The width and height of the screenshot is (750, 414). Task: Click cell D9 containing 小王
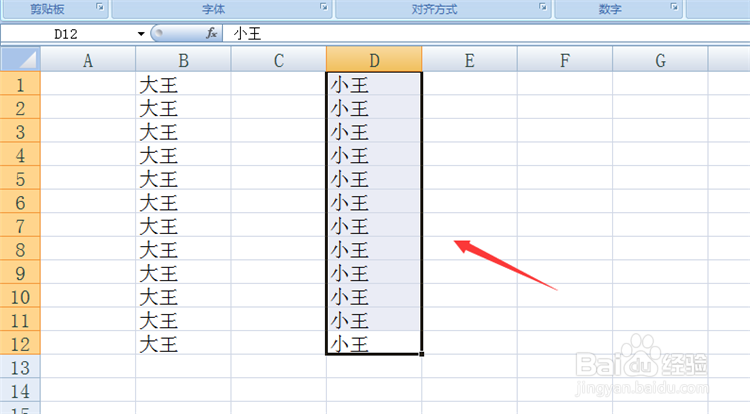[374, 272]
